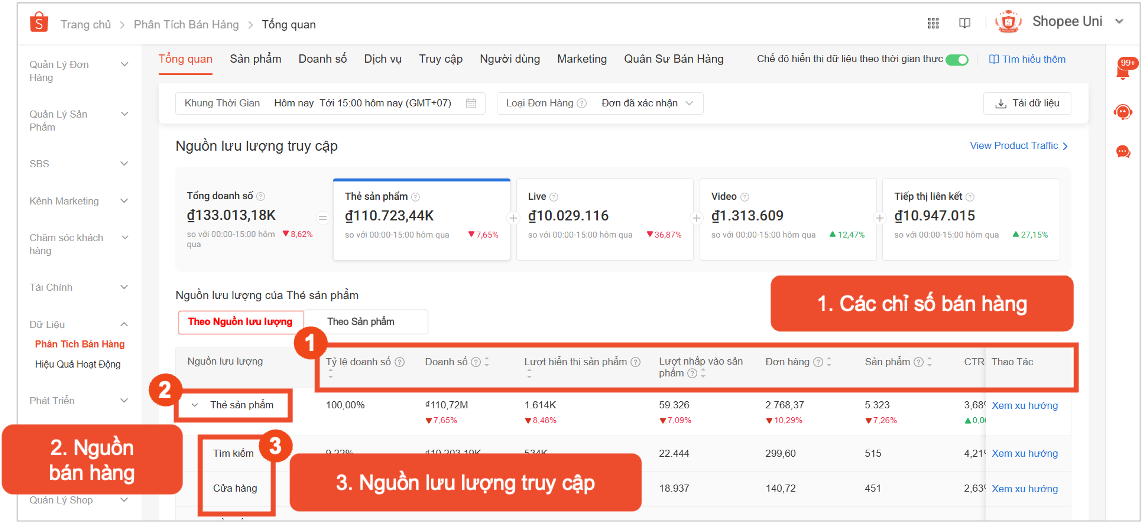The image size is (1145, 522).
Task: Click help icon beside Sản phẩm column
Action: [x=919, y=361]
